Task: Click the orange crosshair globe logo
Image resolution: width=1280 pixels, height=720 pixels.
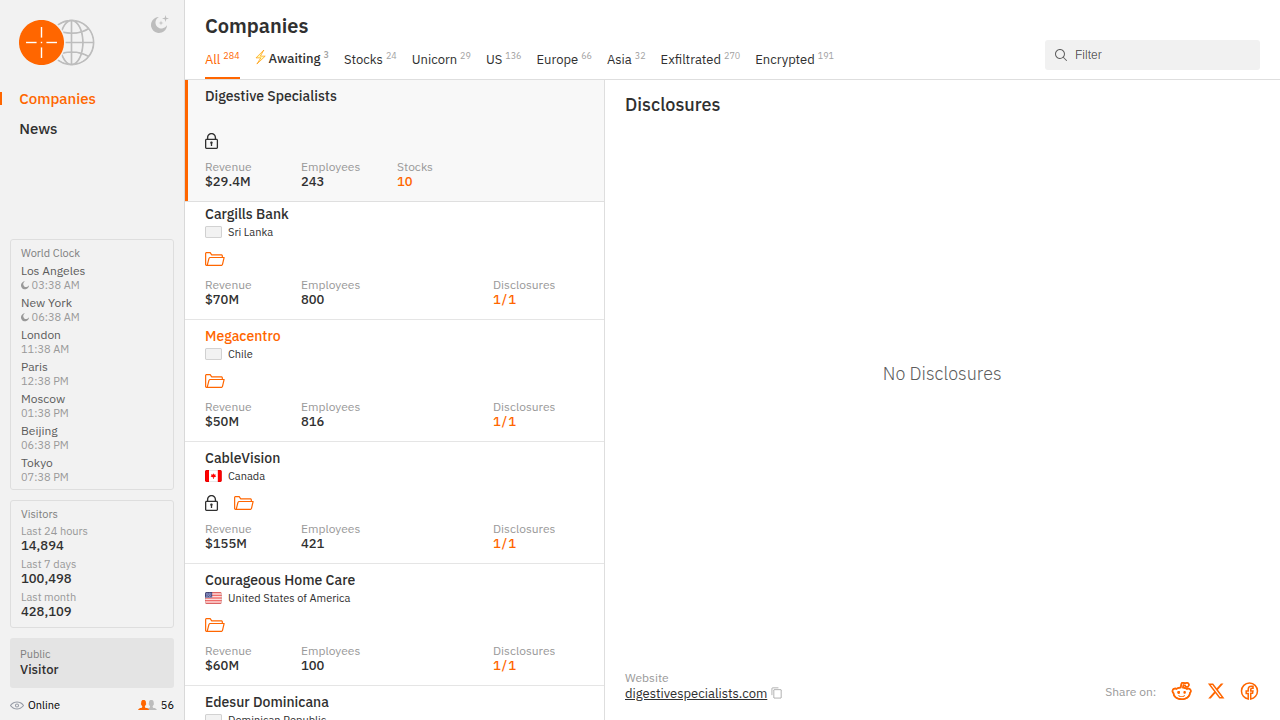Action: click(57, 43)
